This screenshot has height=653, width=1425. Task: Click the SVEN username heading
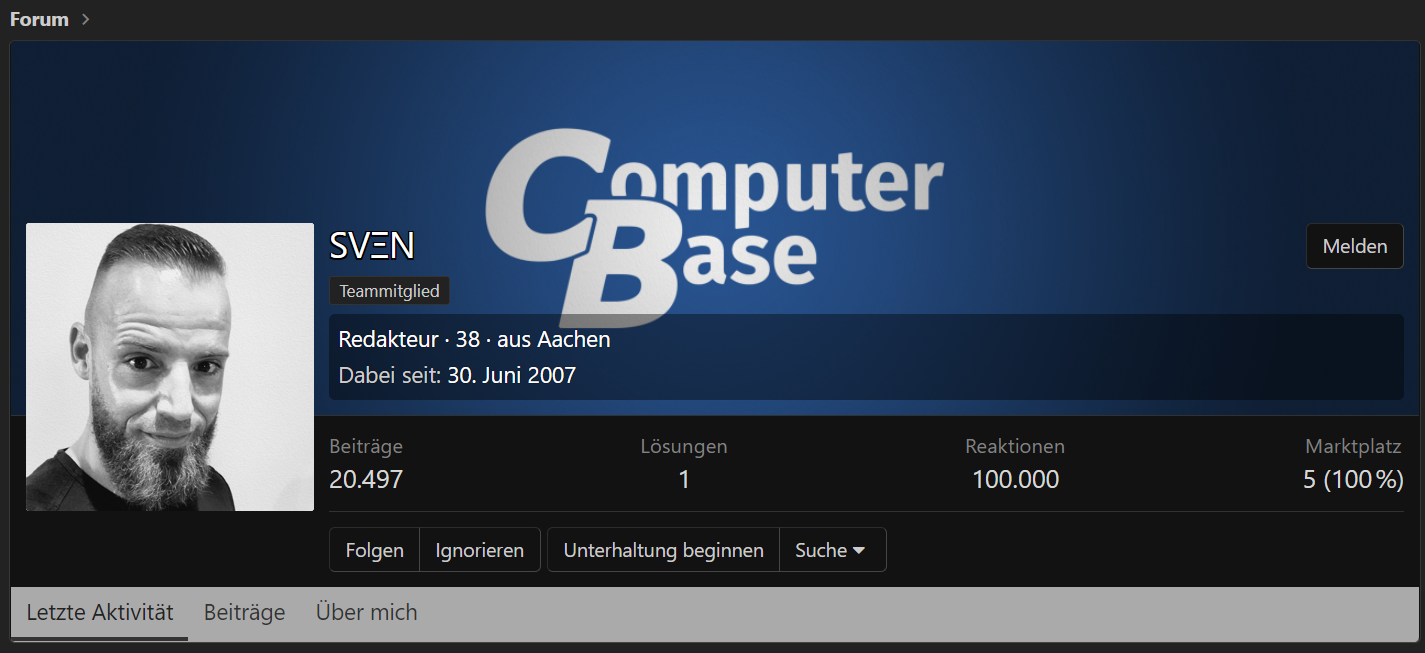tap(371, 246)
